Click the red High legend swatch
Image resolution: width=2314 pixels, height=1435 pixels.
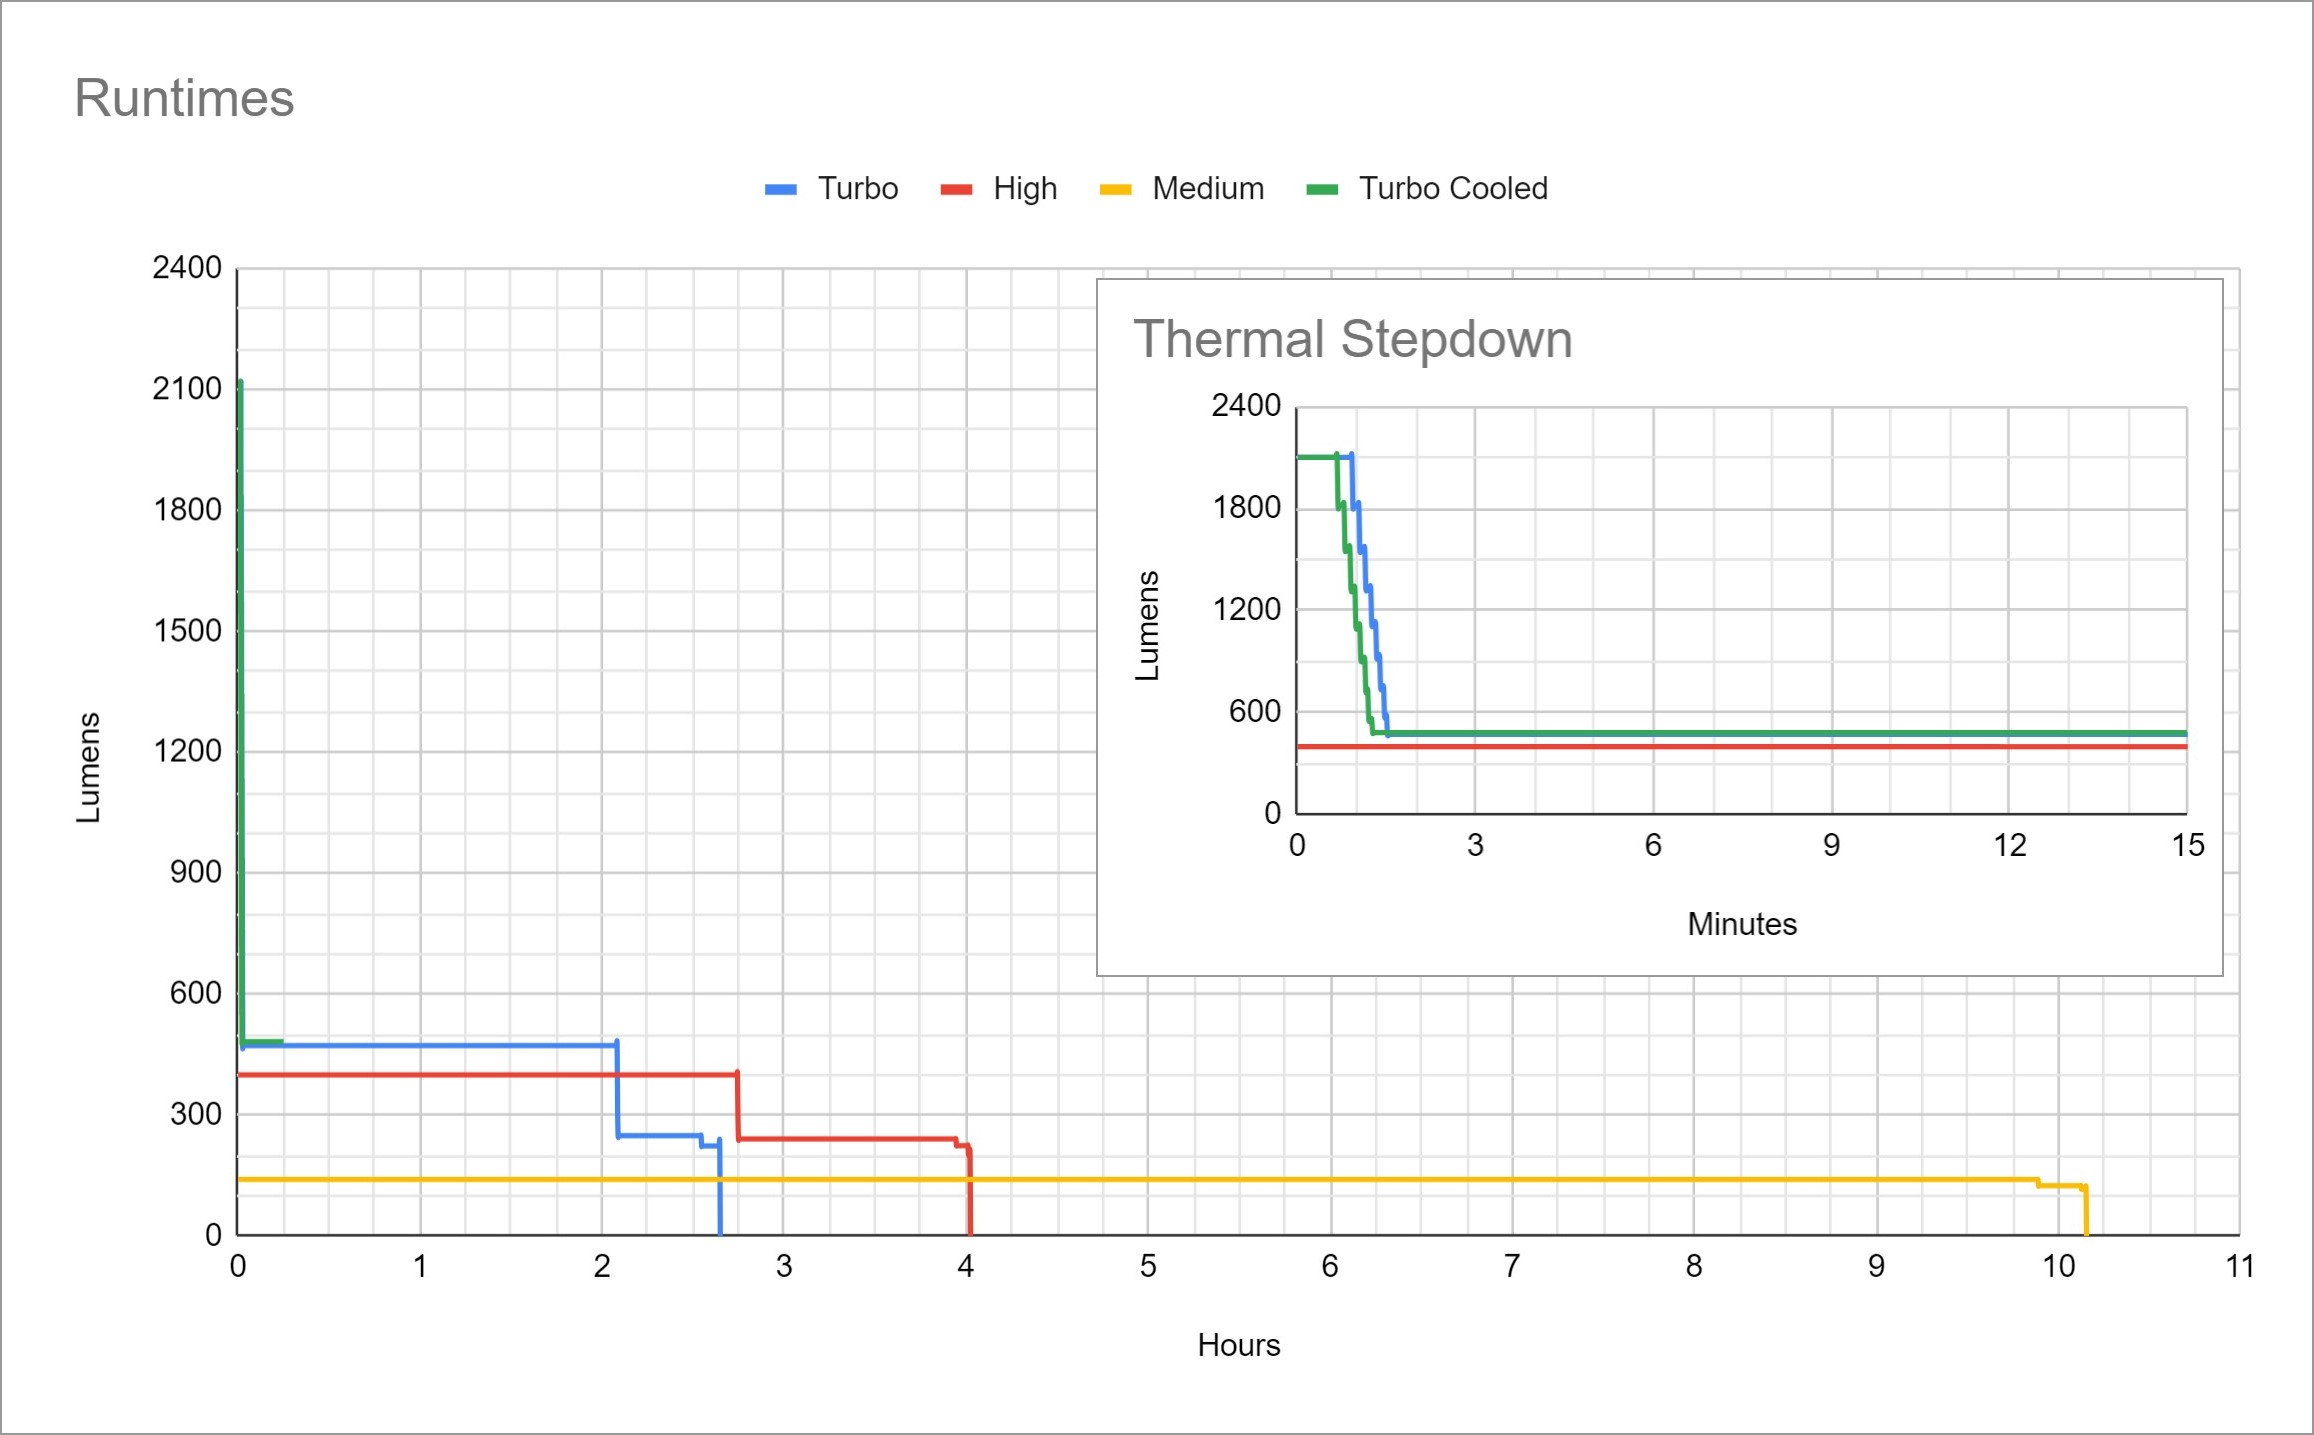pos(956,189)
